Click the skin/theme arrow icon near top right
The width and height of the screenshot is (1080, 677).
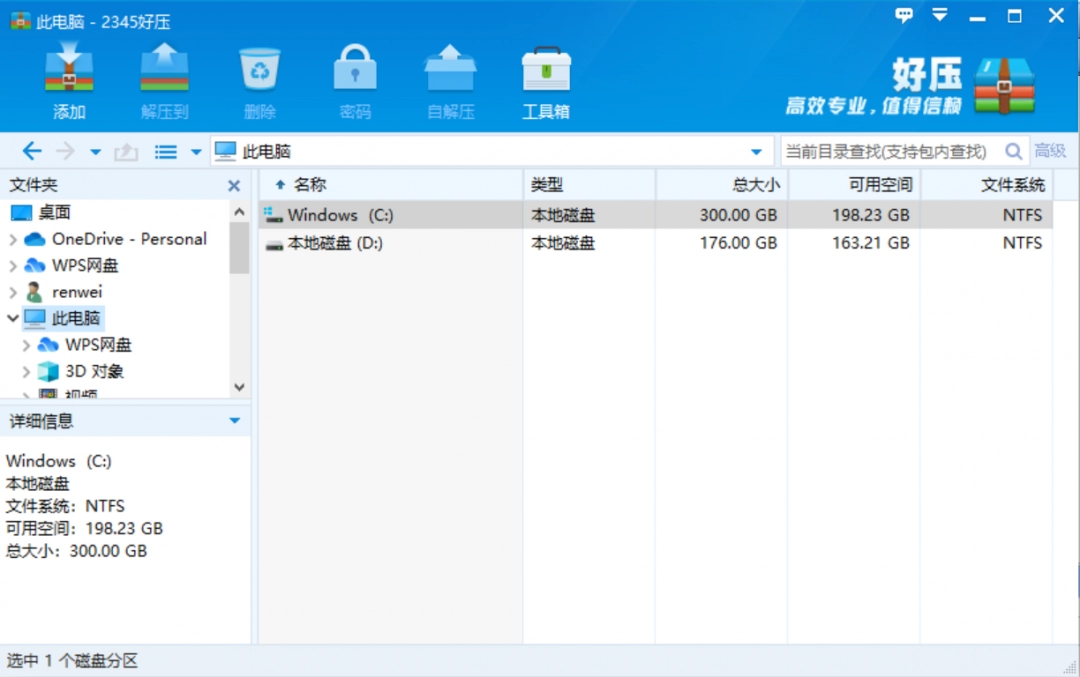pyautogui.click(x=940, y=15)
